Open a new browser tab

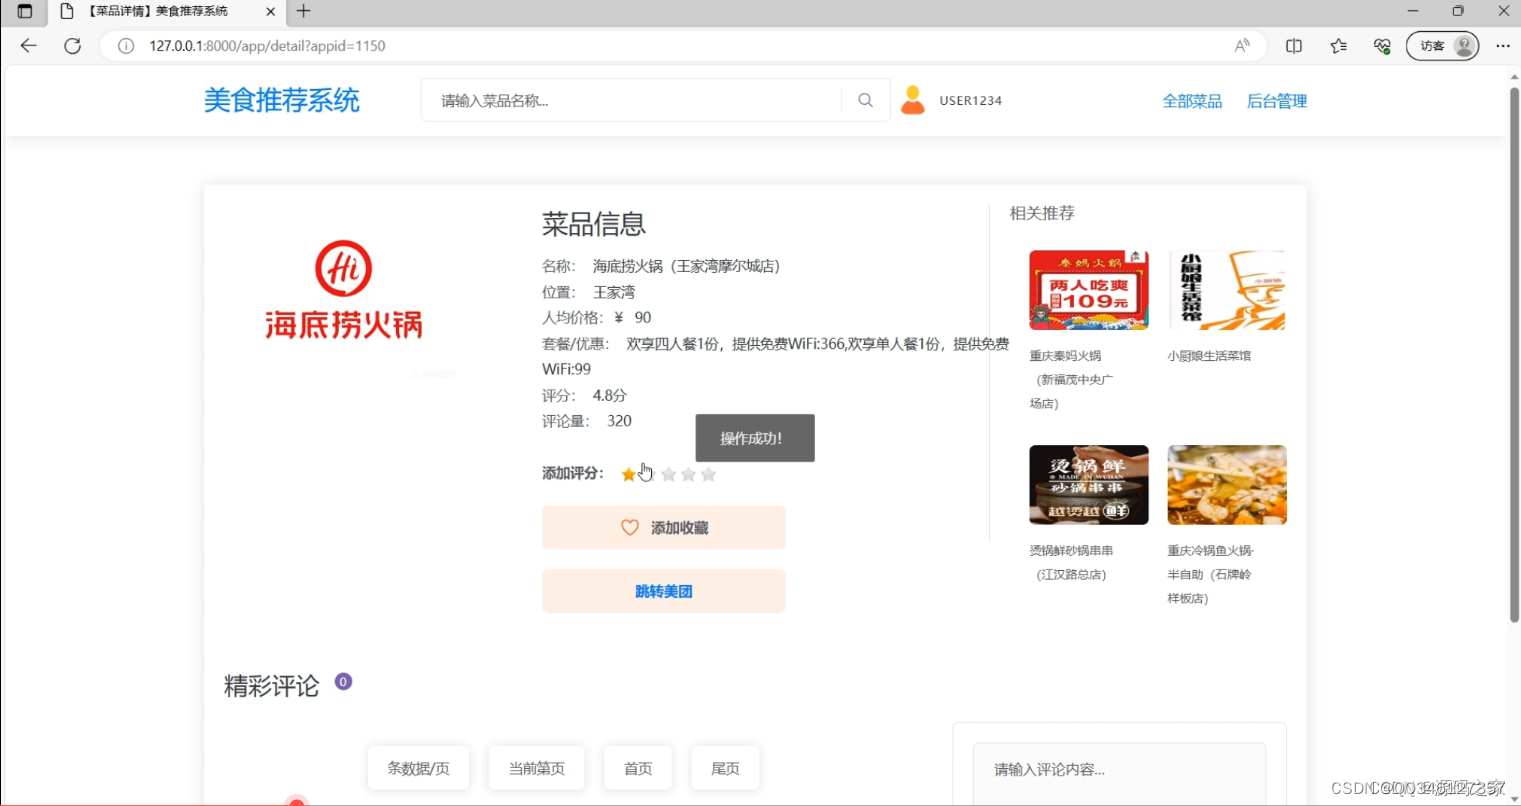pos(302,12)
